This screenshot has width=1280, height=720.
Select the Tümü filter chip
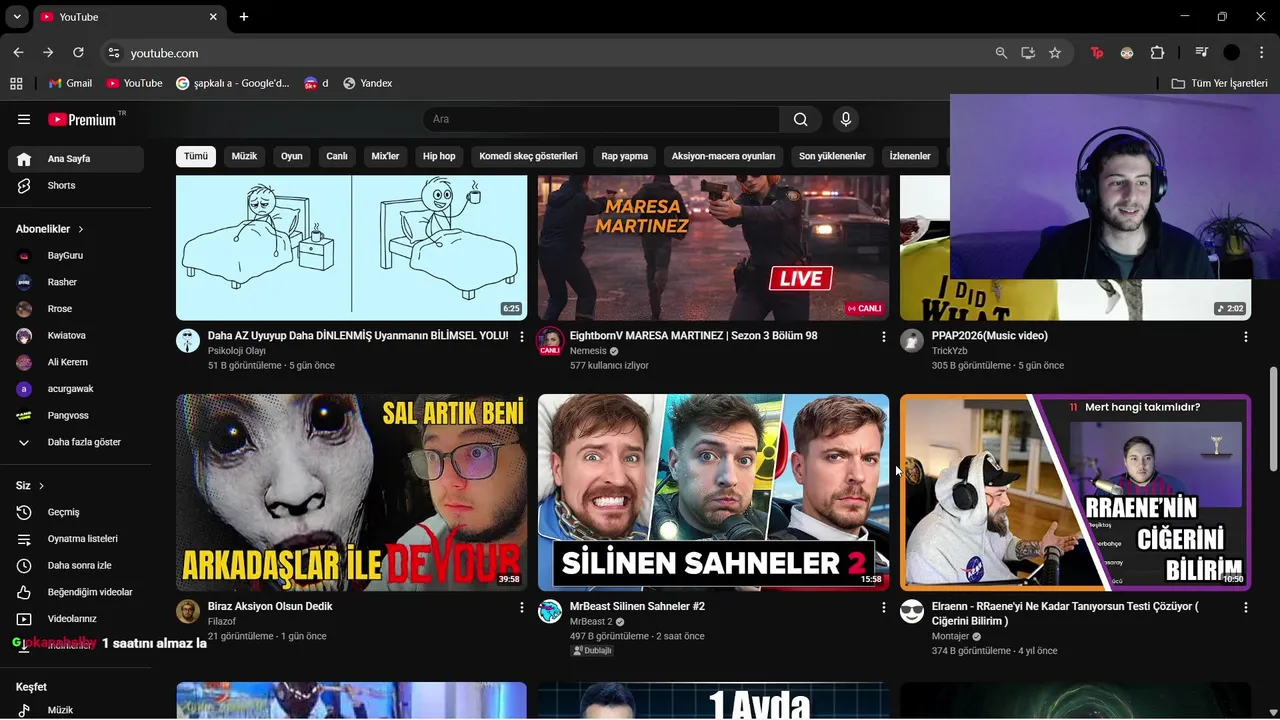click(x=196, y=156)
